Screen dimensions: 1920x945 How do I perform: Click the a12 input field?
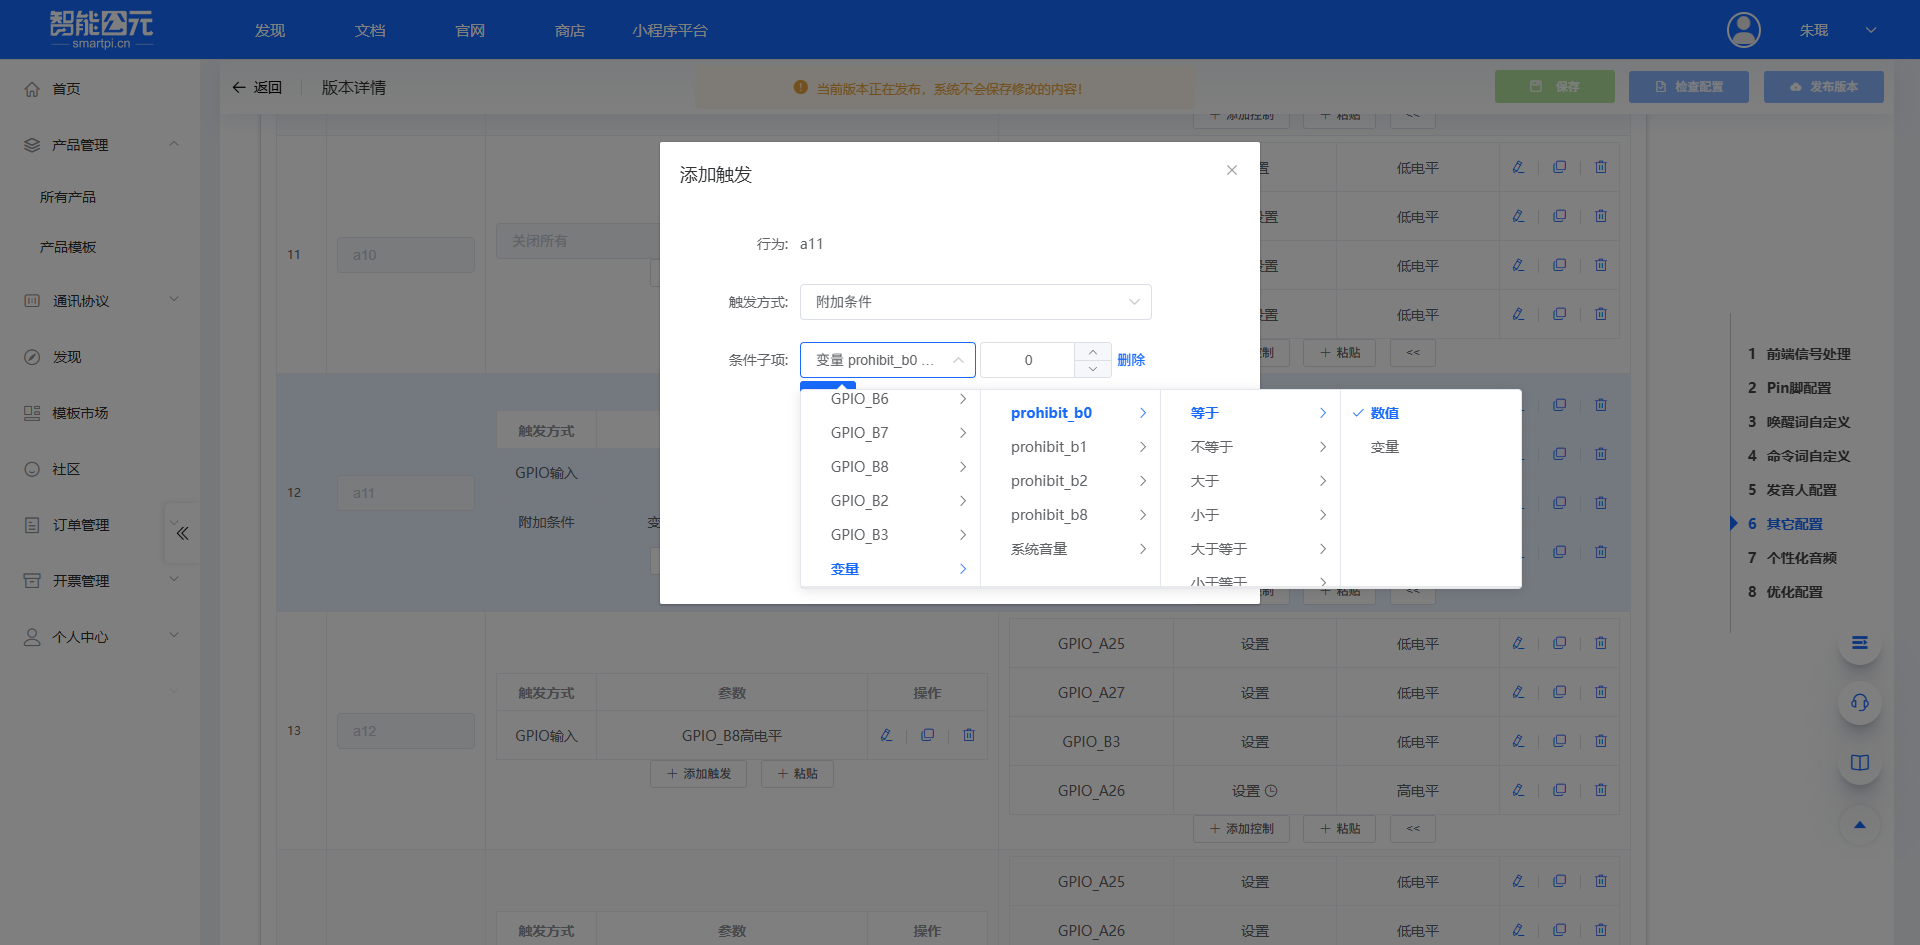405,731
